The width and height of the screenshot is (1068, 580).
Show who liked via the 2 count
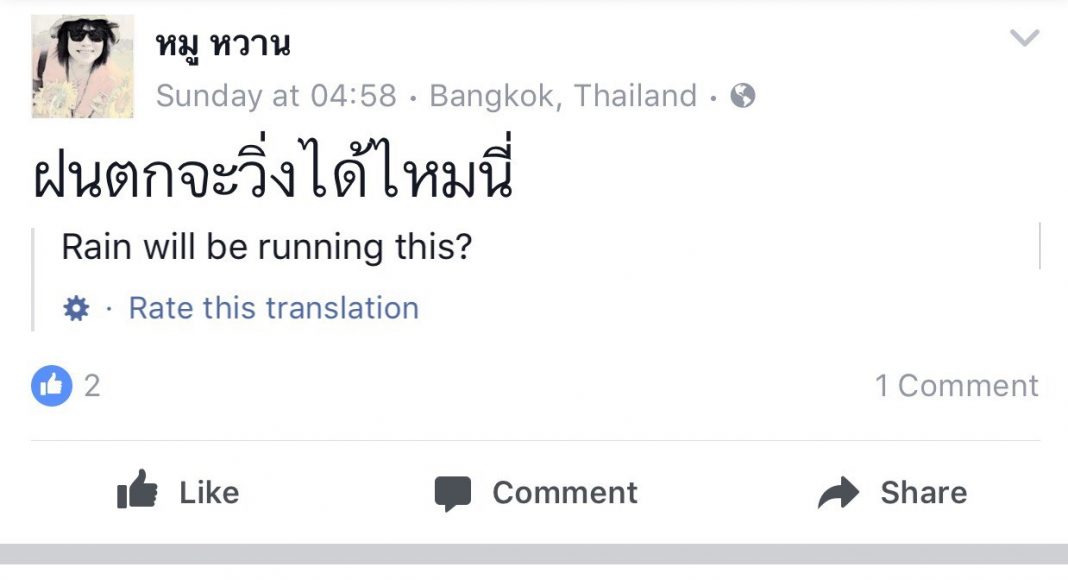tap(92, 386)
